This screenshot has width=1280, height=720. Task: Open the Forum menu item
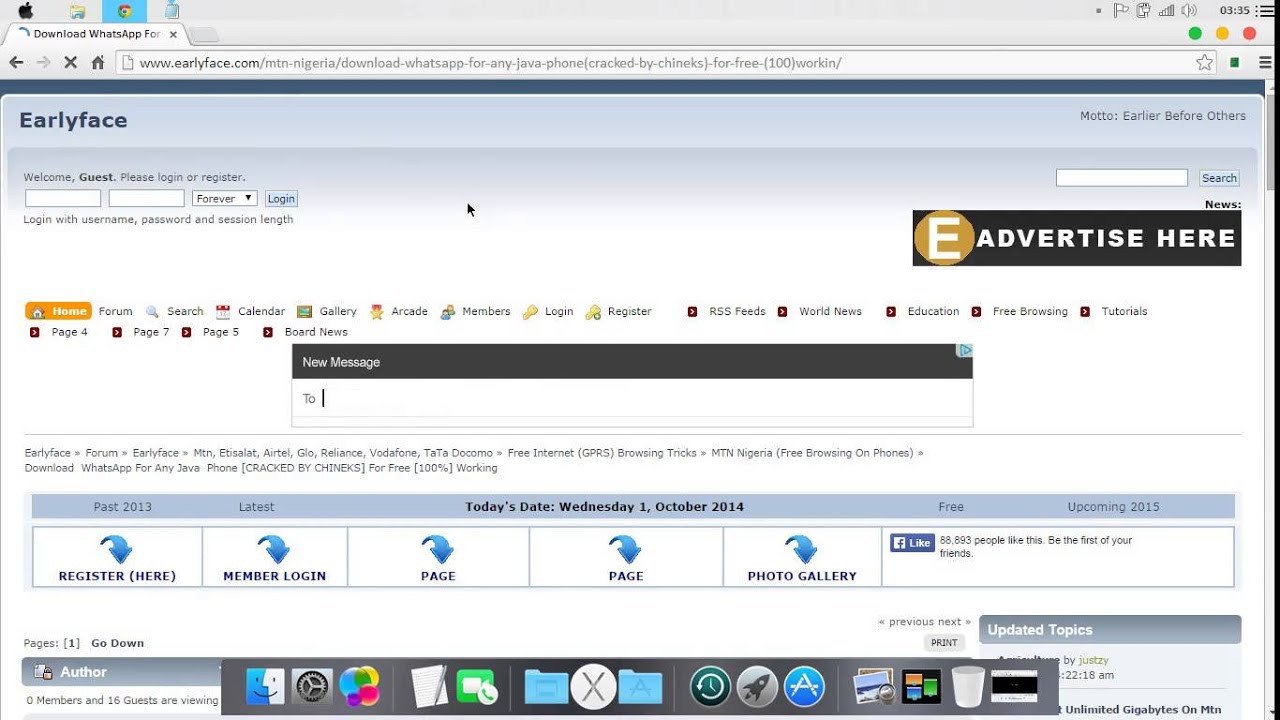(x=115, y=311)
